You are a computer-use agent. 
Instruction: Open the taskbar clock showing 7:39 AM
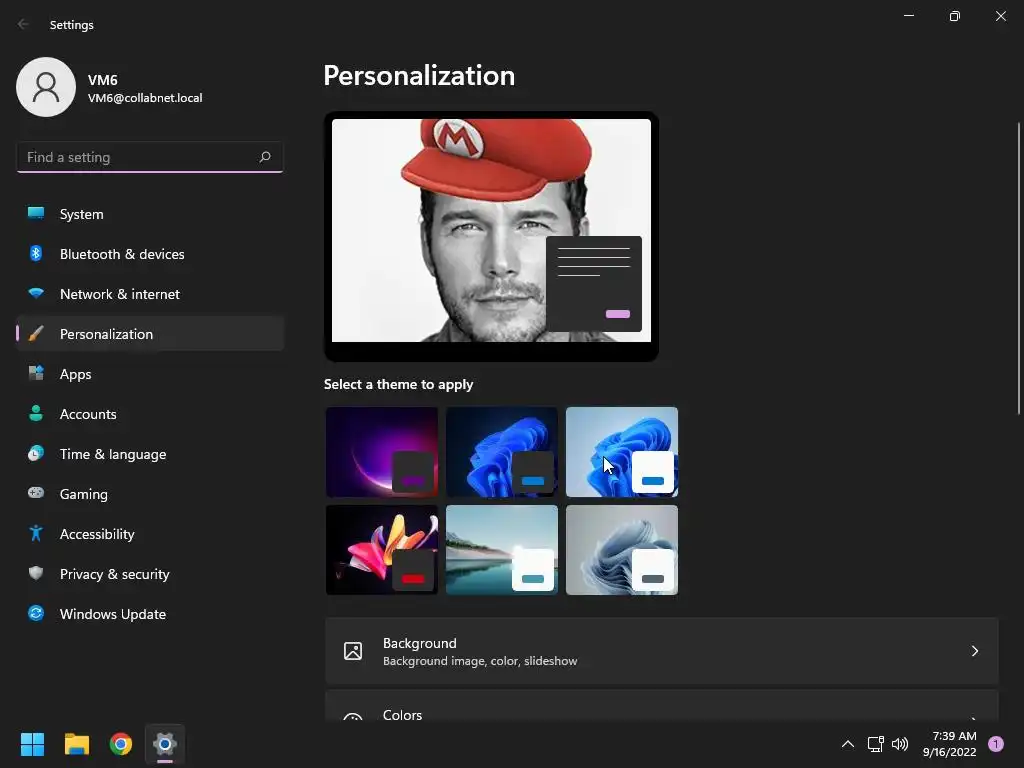tap(950, 744)
